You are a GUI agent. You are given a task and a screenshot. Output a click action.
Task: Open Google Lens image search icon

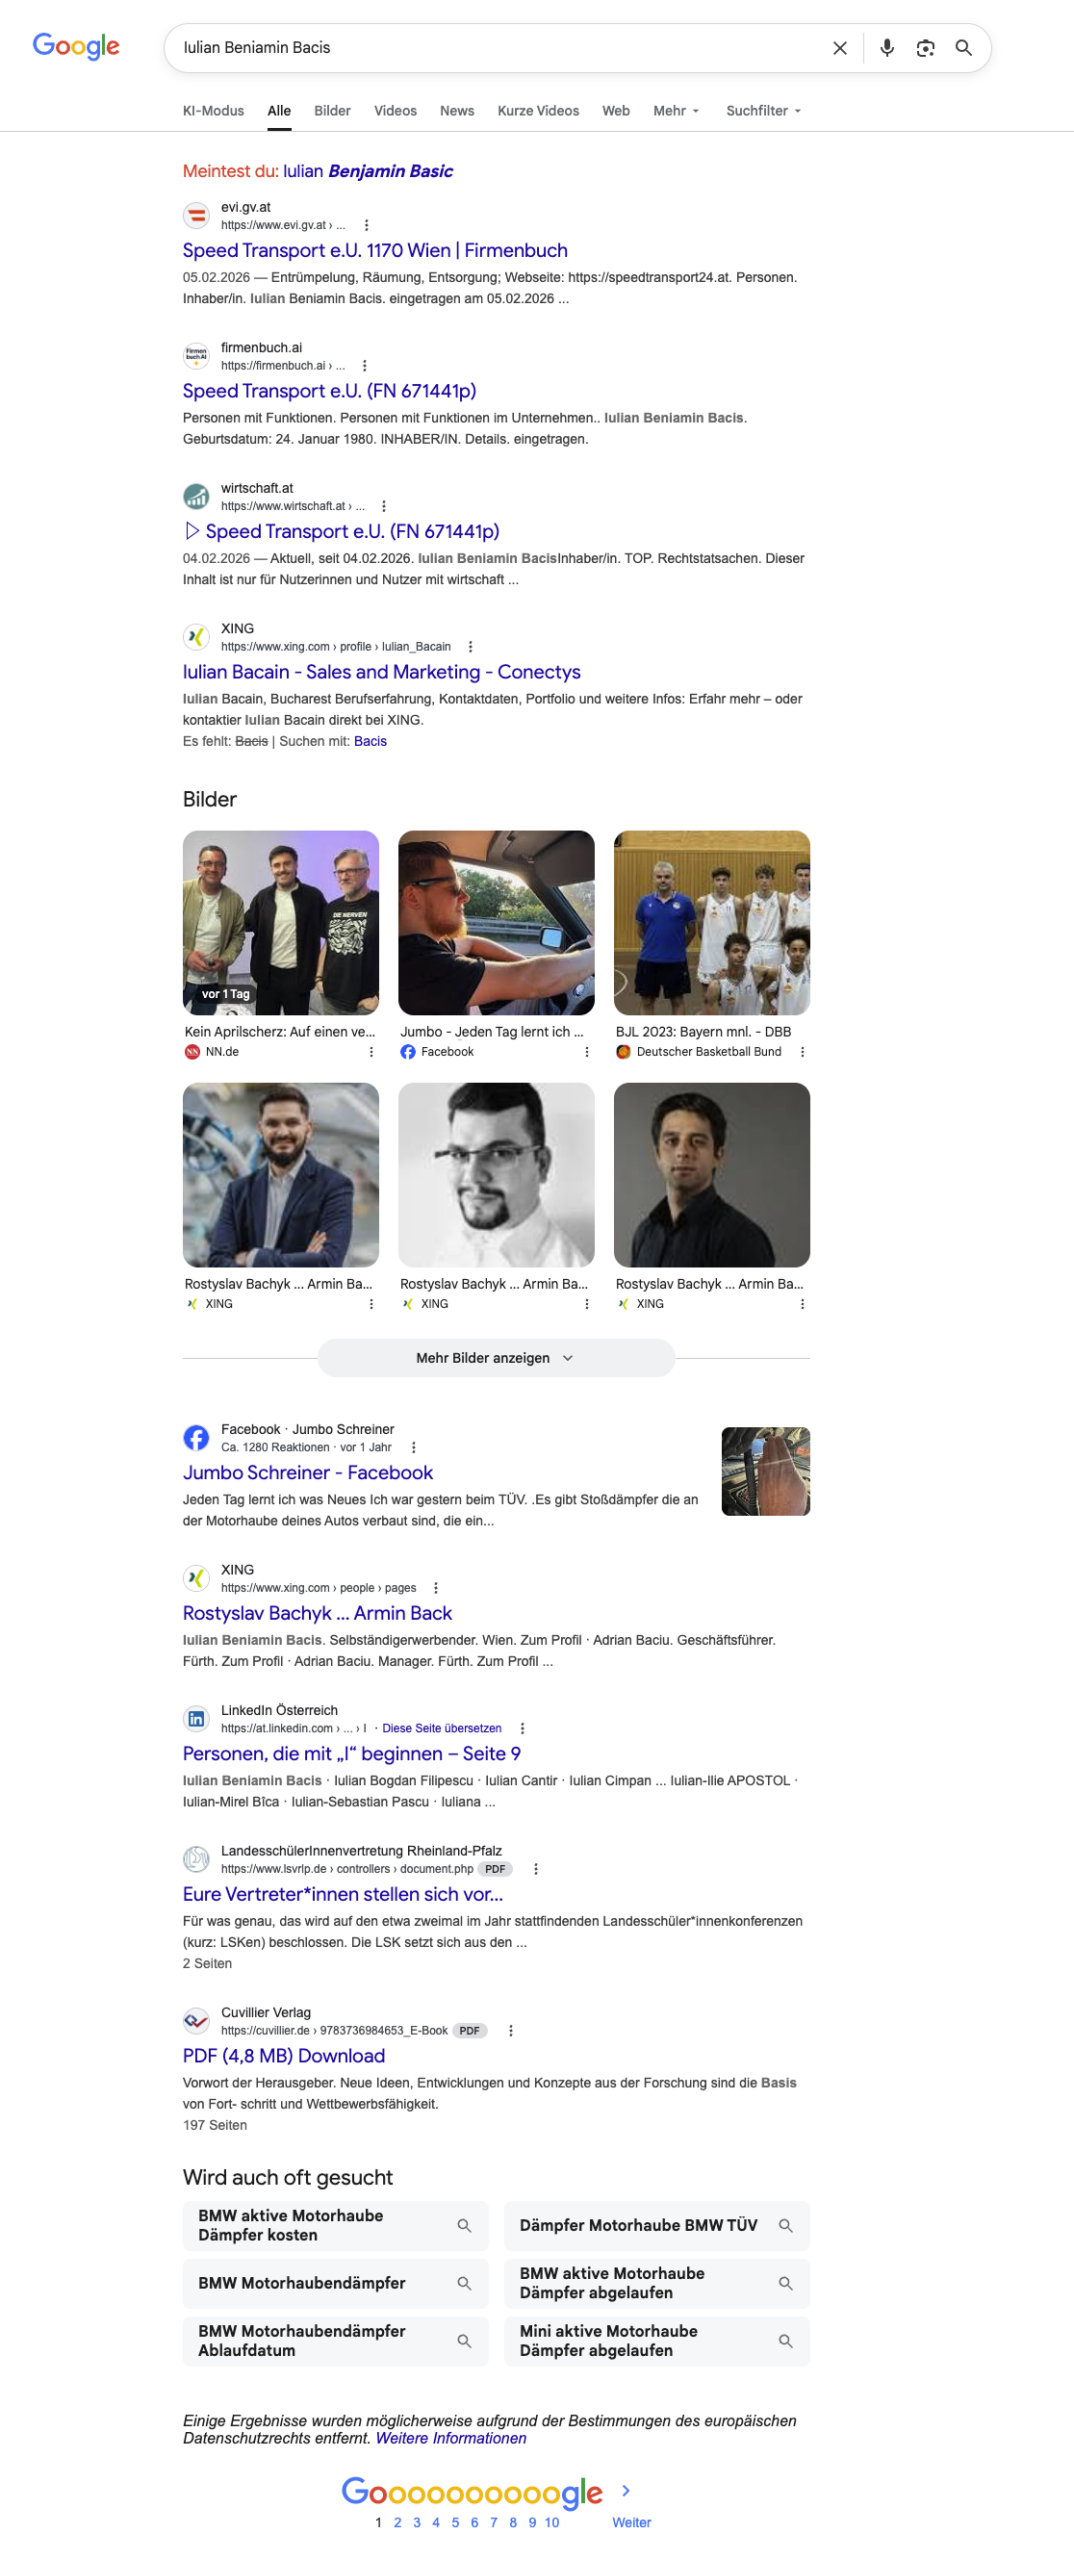[x=925, y=48]
